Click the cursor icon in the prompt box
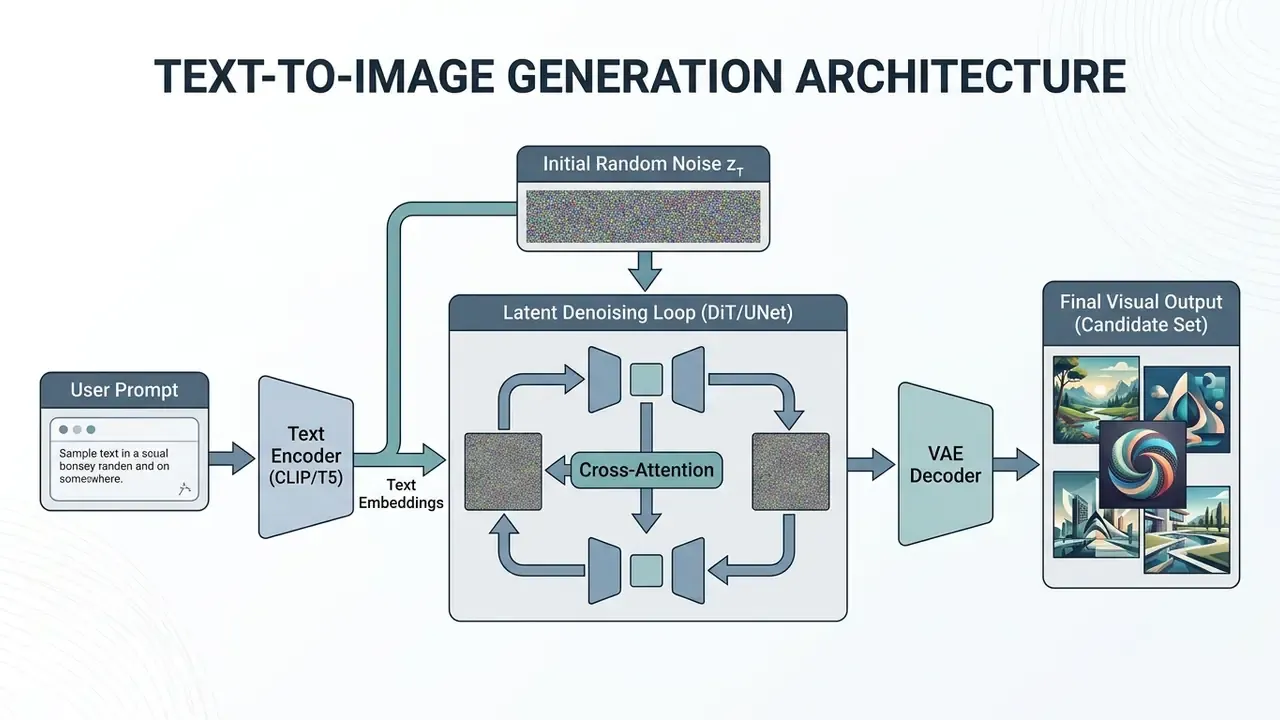This screenshot has height=720, width=1280. 183,488
